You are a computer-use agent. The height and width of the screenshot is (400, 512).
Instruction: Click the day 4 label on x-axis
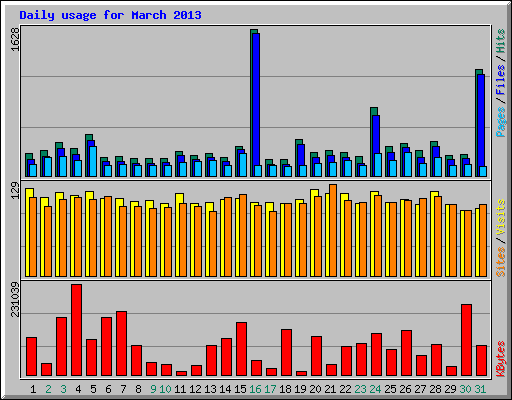point(78,389)
